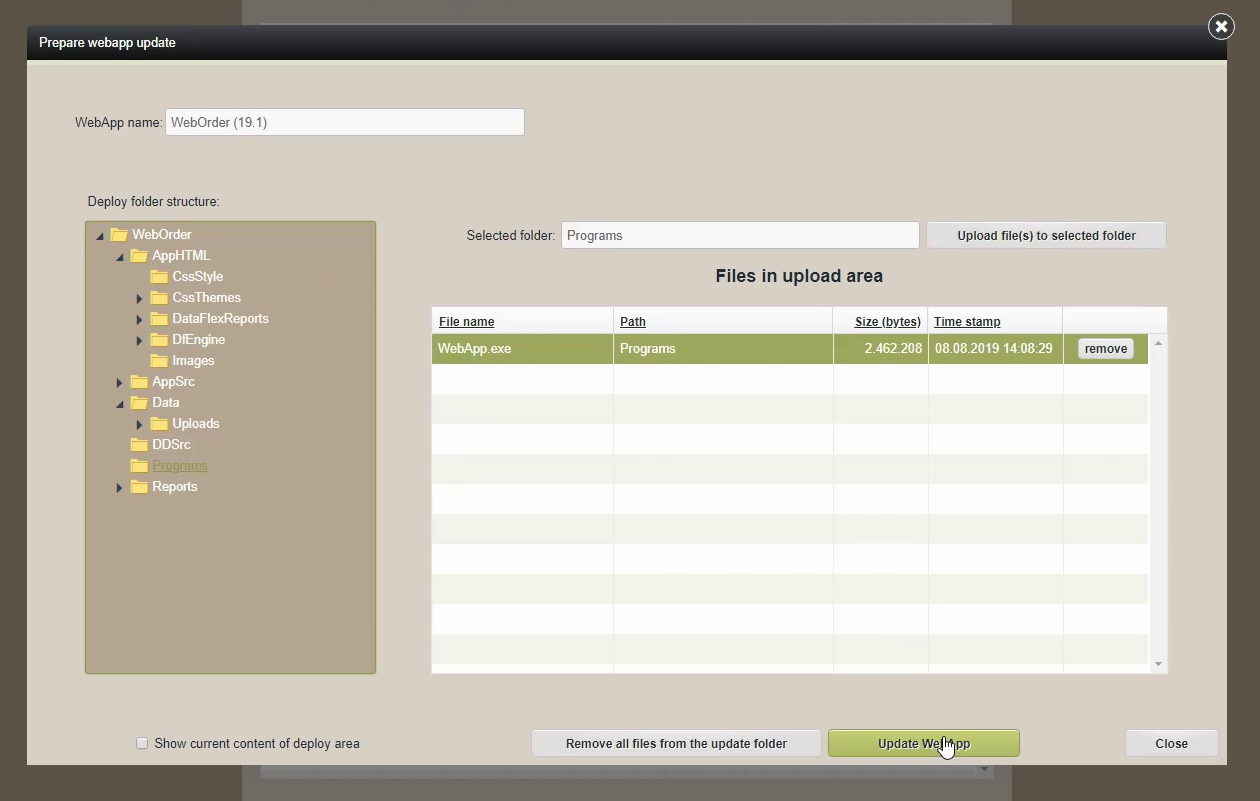Click Upload file(s) to selected folder

point(1046,236)
